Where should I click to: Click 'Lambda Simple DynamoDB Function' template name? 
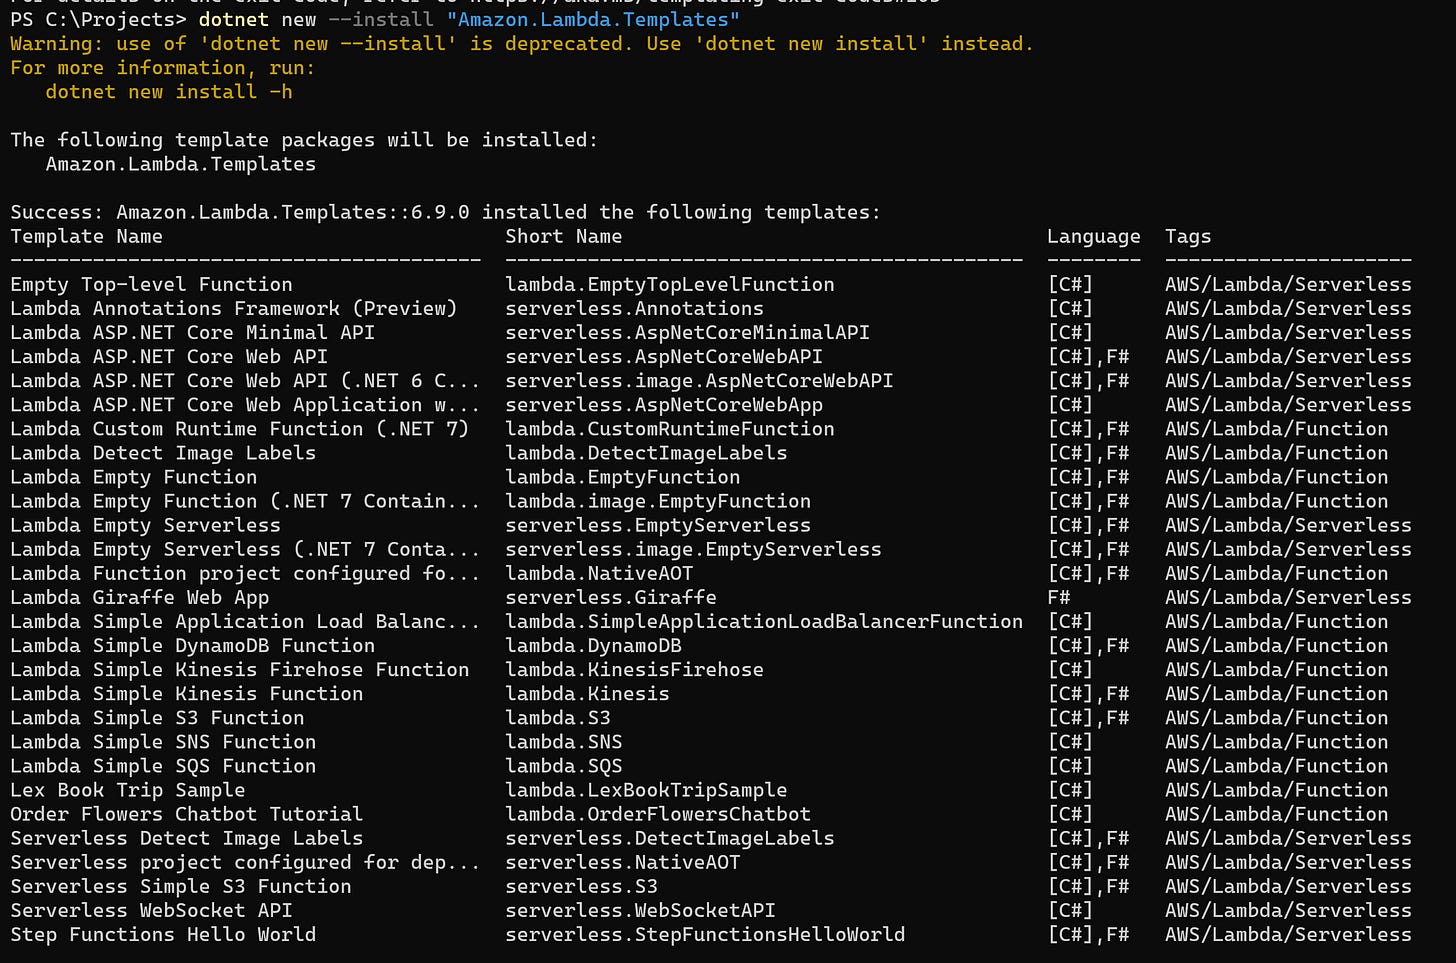coord(193,645)
